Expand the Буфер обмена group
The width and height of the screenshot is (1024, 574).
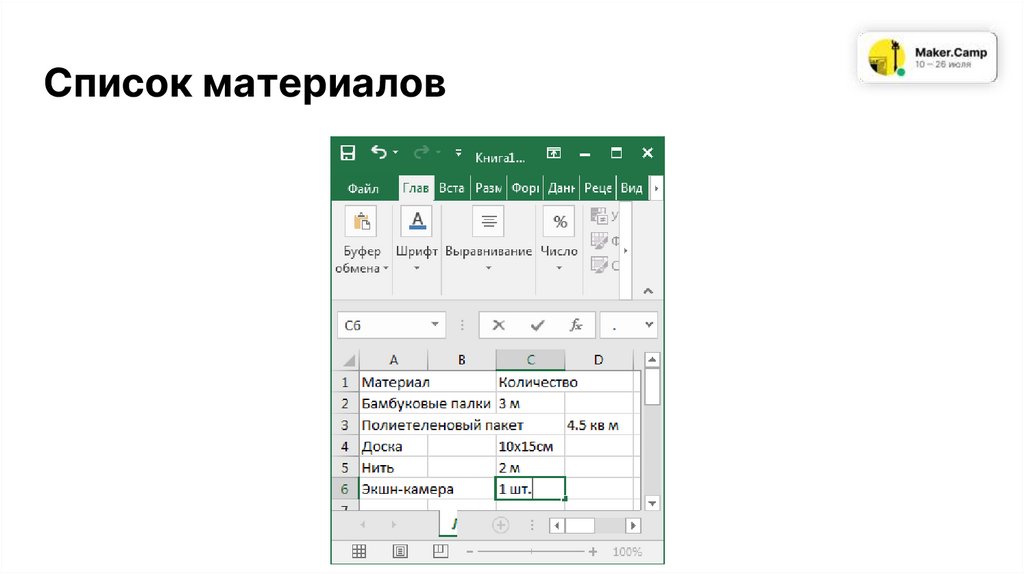[361, 259]
